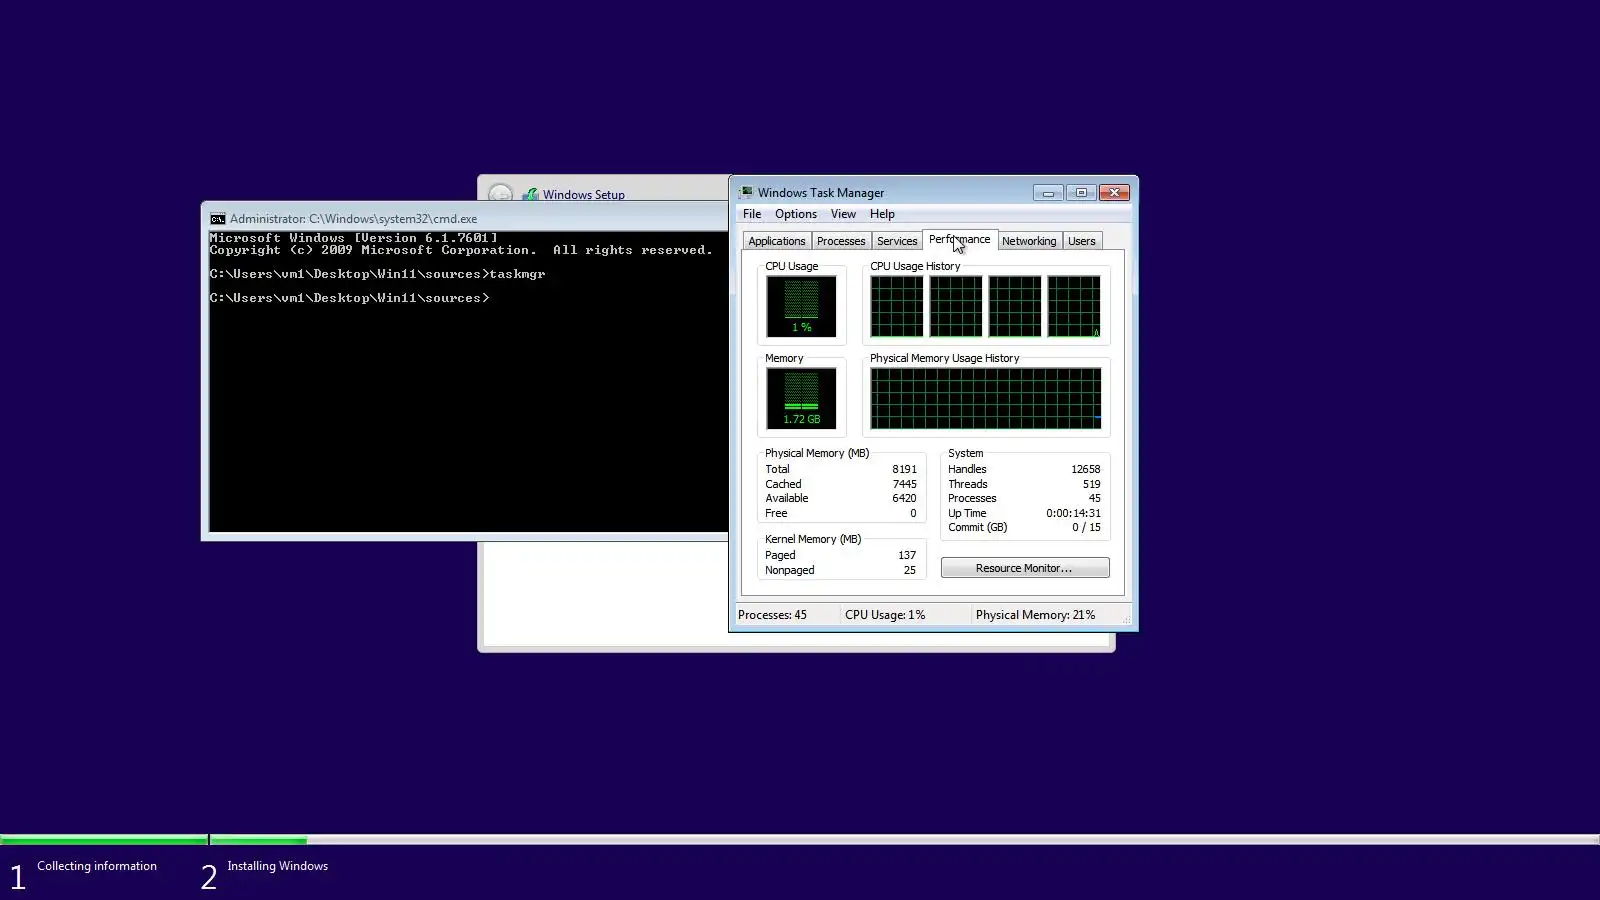Switch to the Applications tab
Screen dimensions: 1600x900
777,241
